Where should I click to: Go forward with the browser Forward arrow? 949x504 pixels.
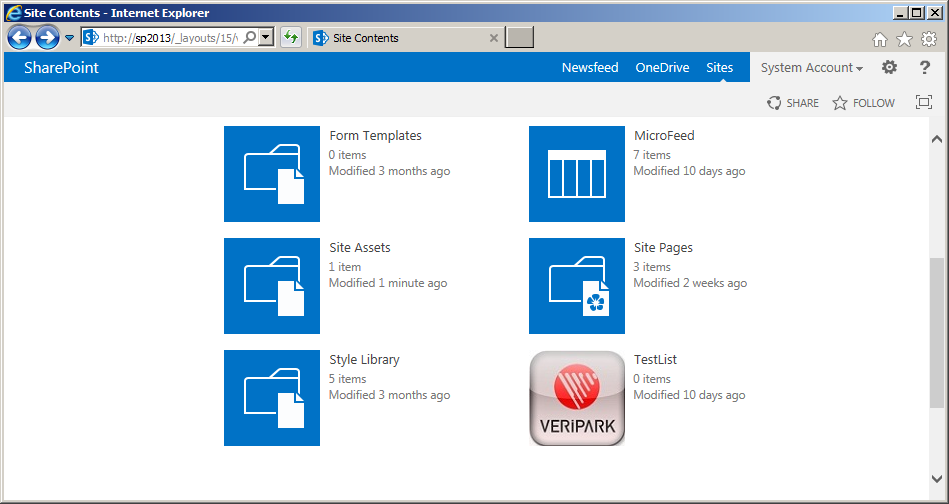pos(47,38)
